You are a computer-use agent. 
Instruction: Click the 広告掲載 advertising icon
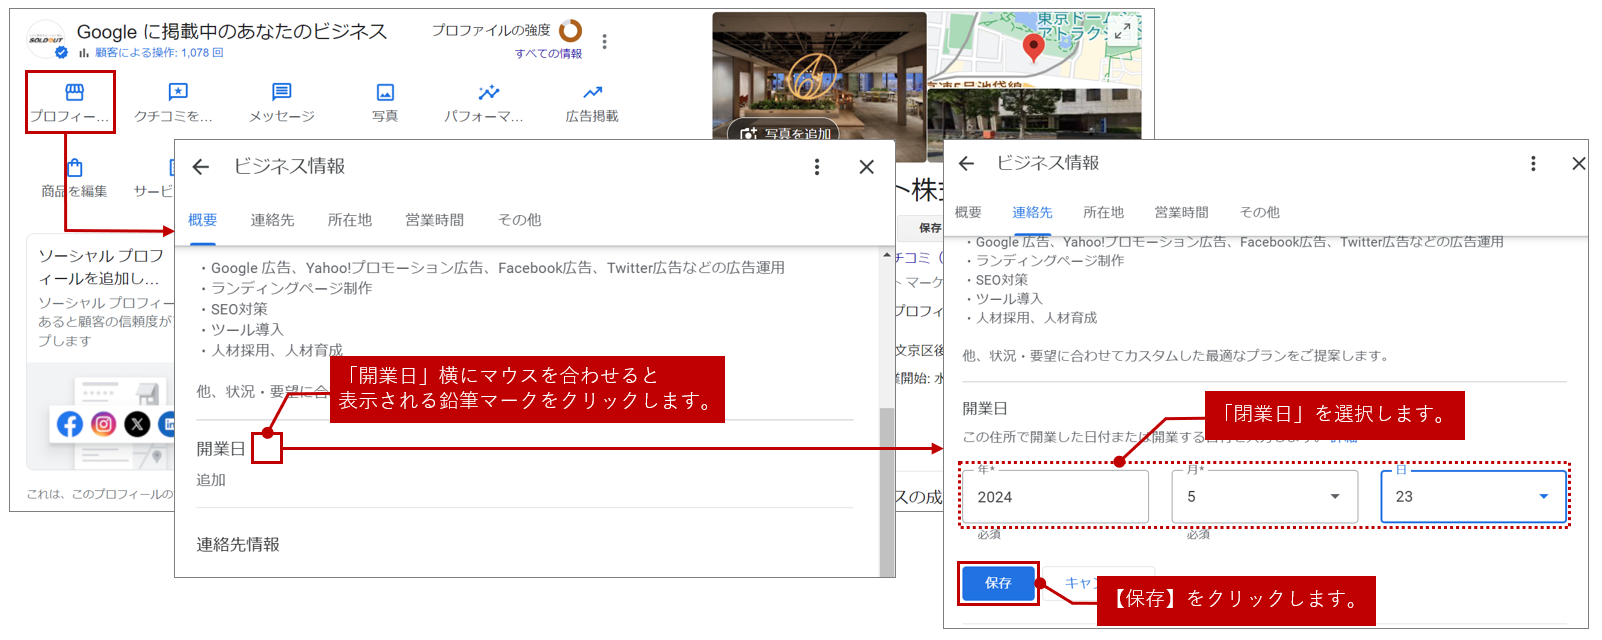592,93
